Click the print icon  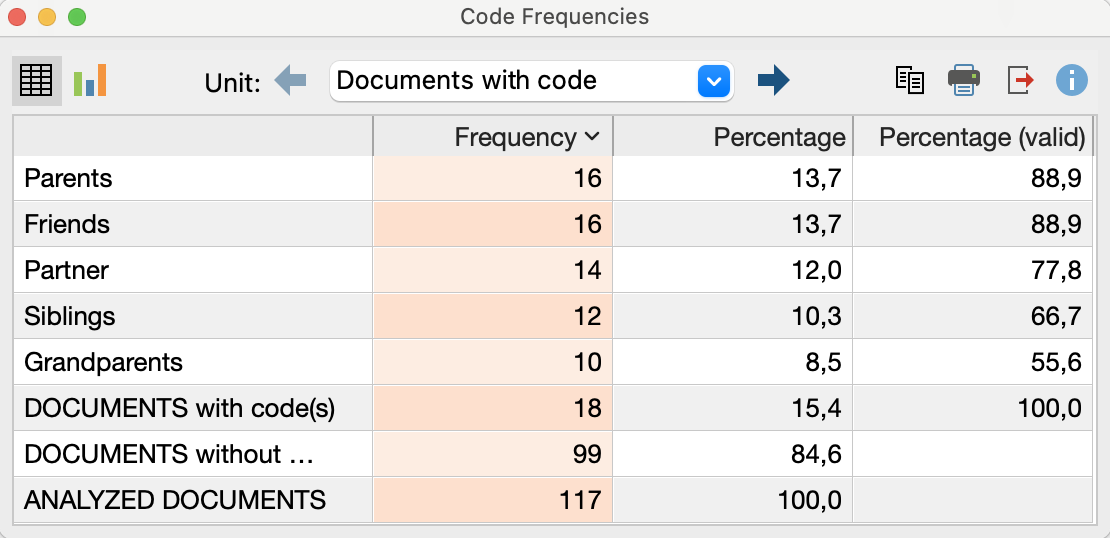point(963,80)
